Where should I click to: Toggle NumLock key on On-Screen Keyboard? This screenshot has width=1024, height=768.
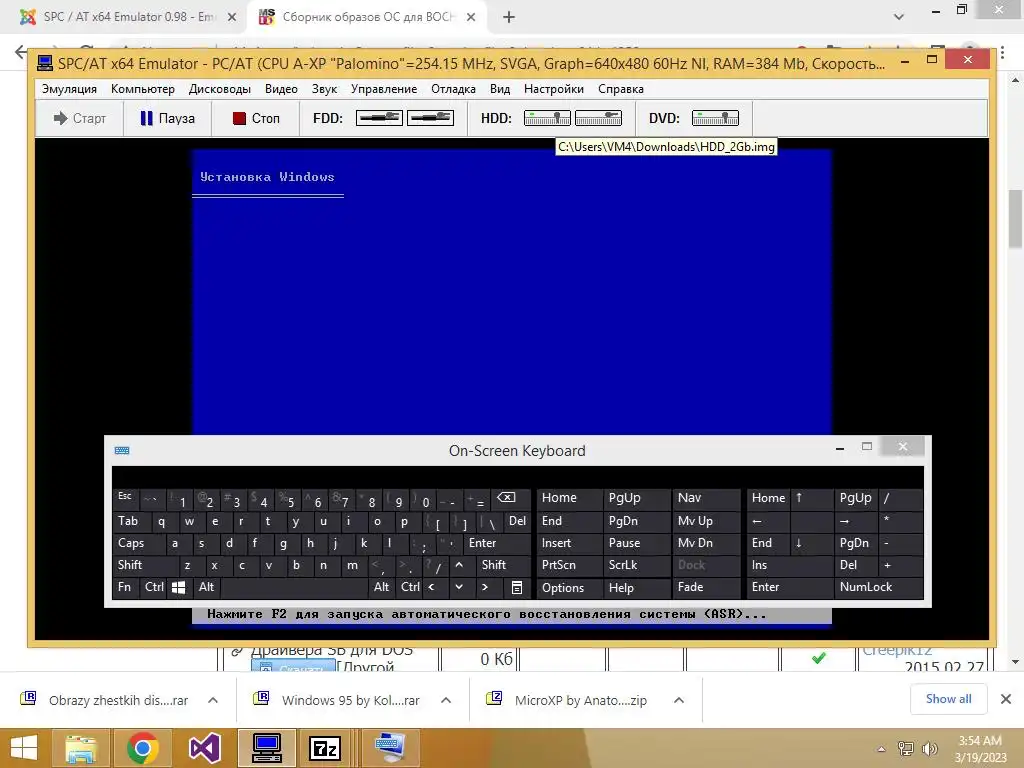pyautogui.click(x=878, y=587)
